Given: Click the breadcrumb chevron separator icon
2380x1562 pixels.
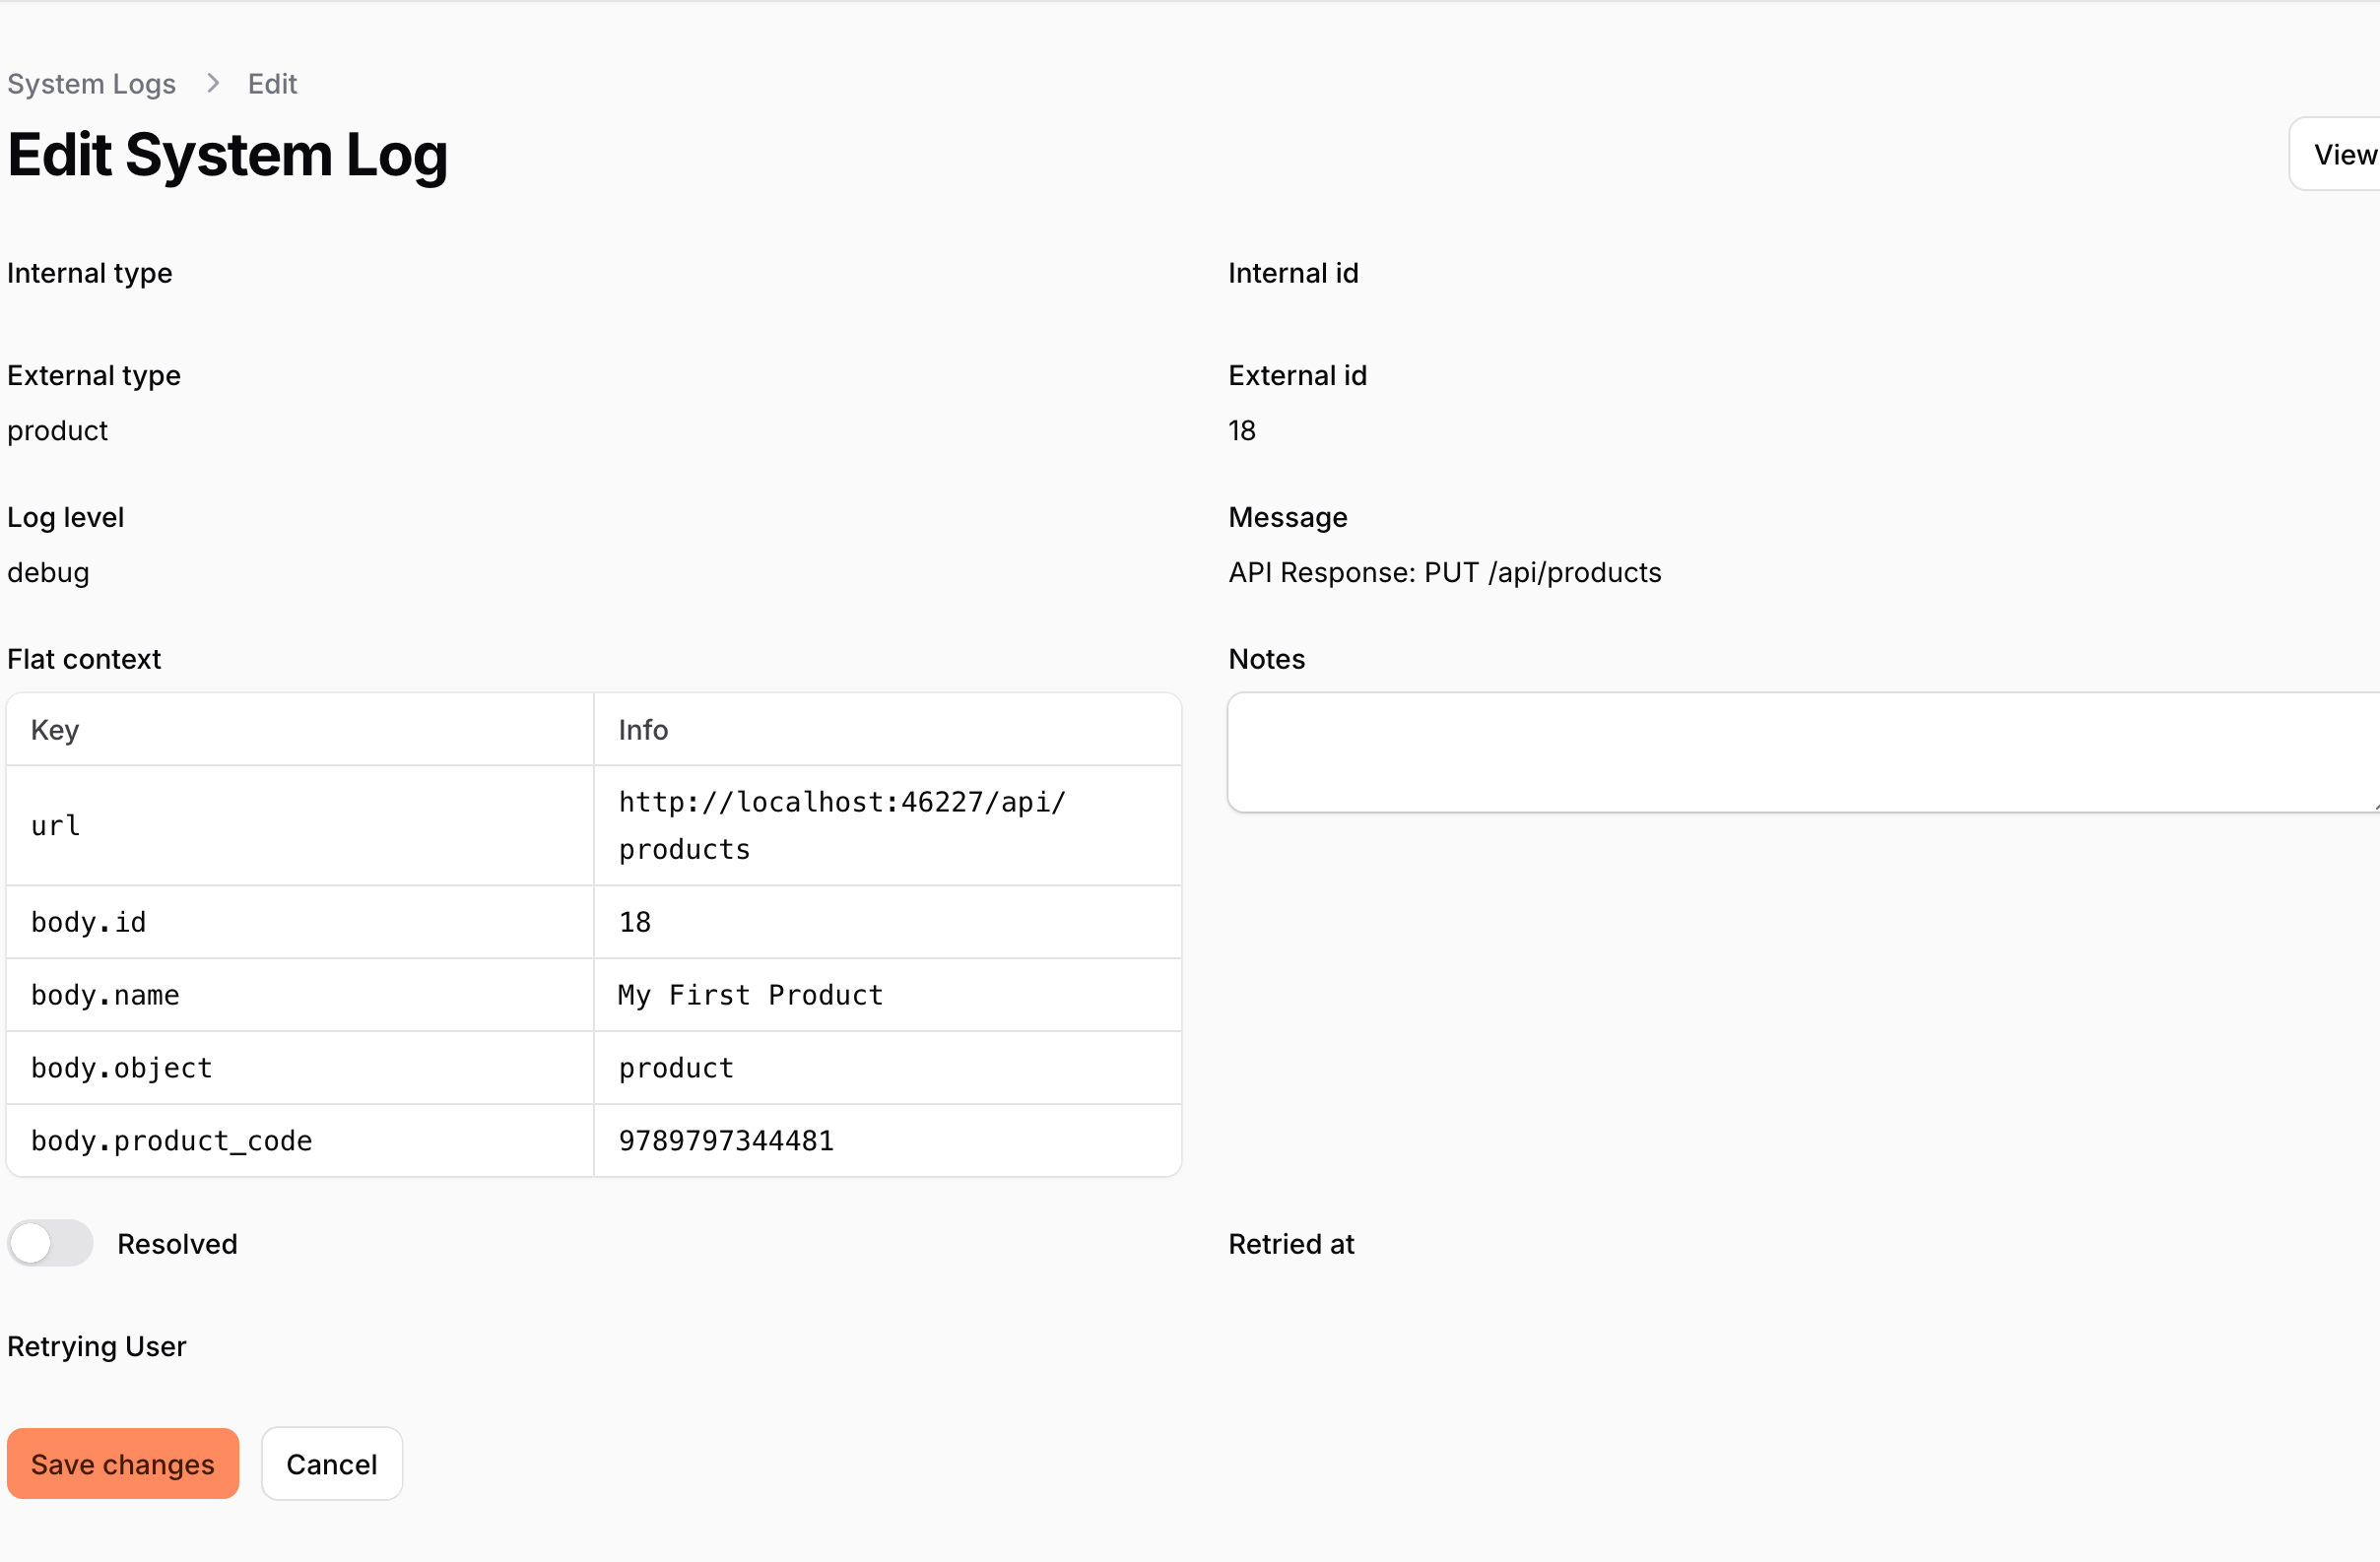Looking at the screenshot, I should click(x=212, y=84).
